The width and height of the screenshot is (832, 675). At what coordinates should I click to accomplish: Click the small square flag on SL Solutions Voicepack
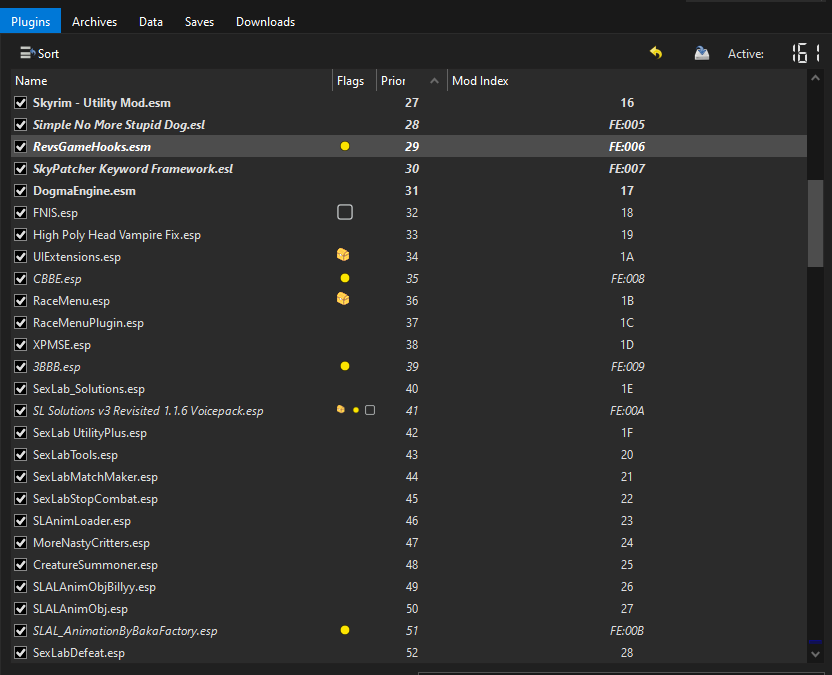tap(370, 410)
